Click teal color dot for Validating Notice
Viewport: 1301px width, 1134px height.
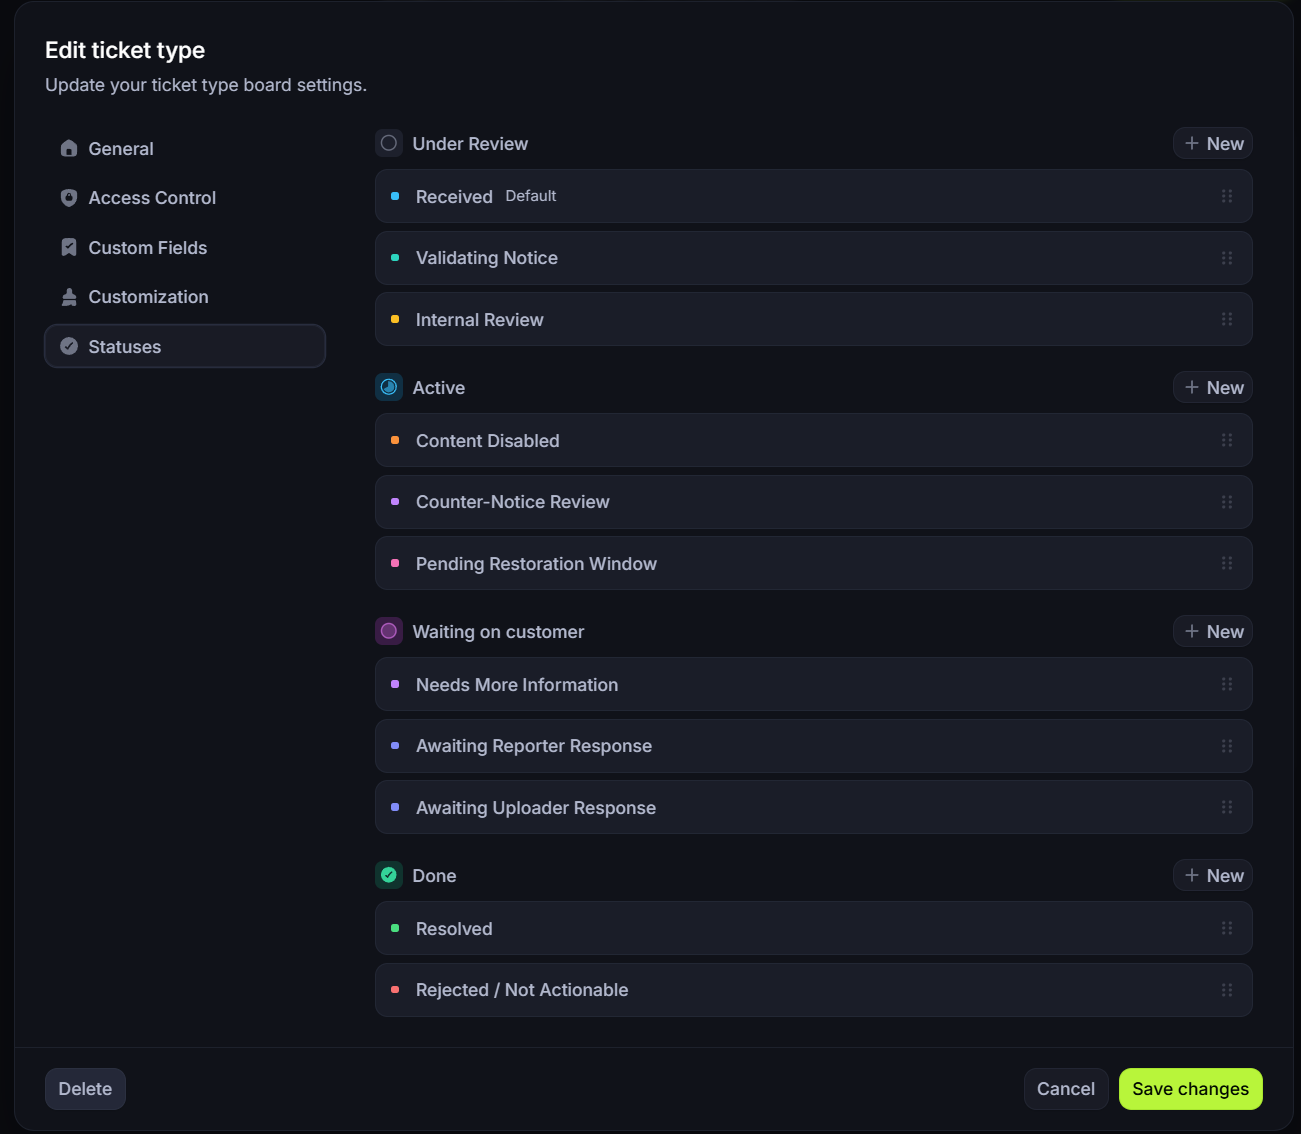[x=395, y=258]
